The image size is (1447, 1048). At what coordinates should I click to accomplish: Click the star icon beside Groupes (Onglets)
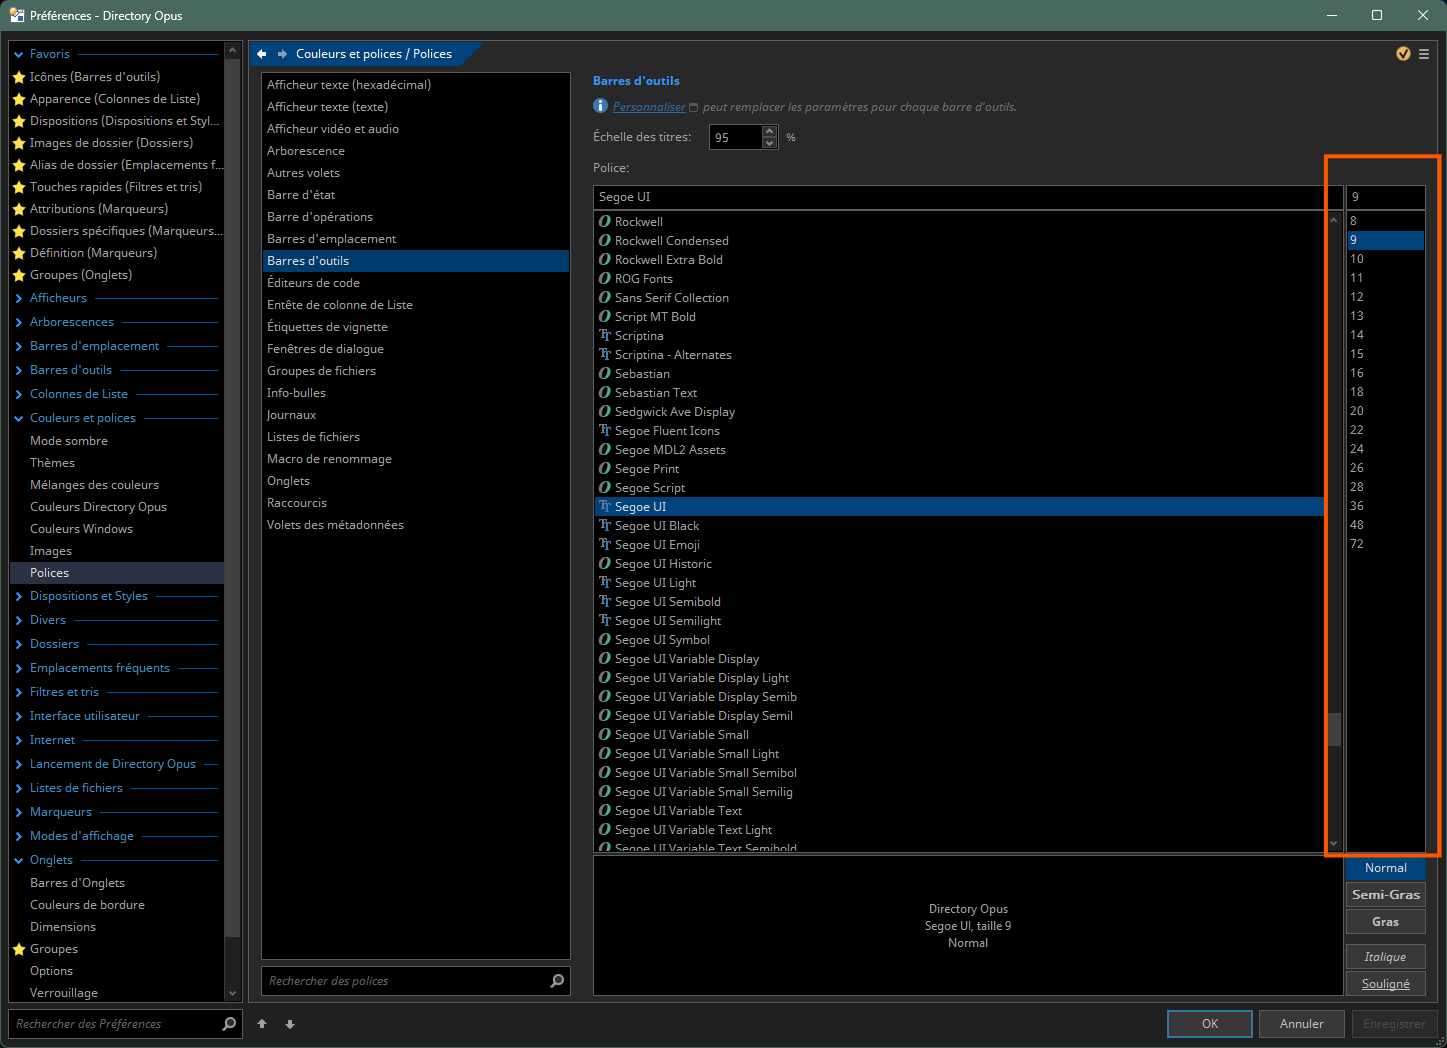coord(19,275)
